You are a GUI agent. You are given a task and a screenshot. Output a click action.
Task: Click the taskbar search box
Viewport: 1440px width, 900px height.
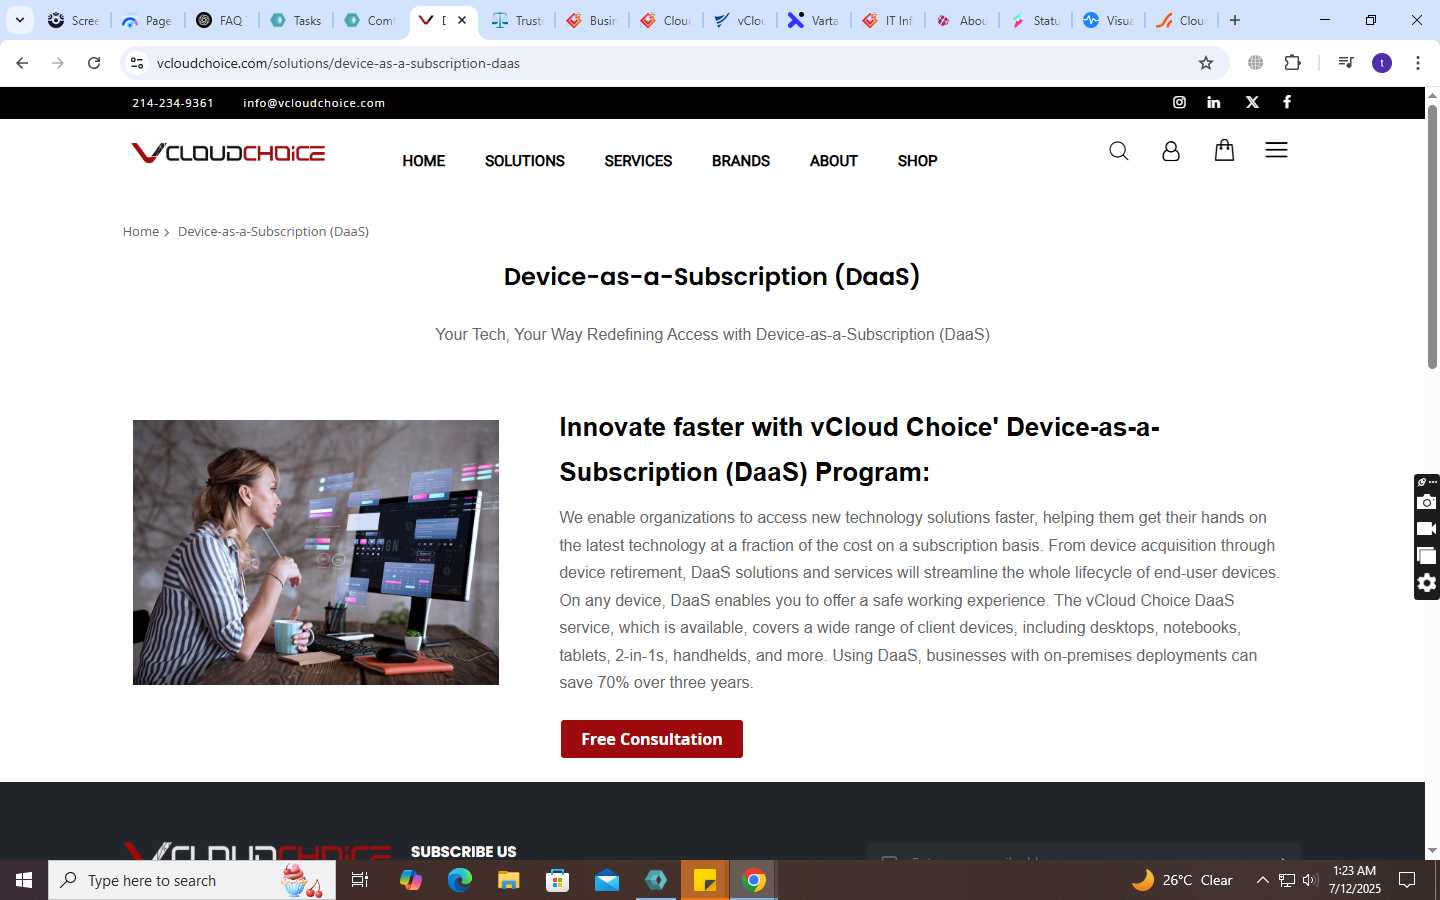click(192, 880)
